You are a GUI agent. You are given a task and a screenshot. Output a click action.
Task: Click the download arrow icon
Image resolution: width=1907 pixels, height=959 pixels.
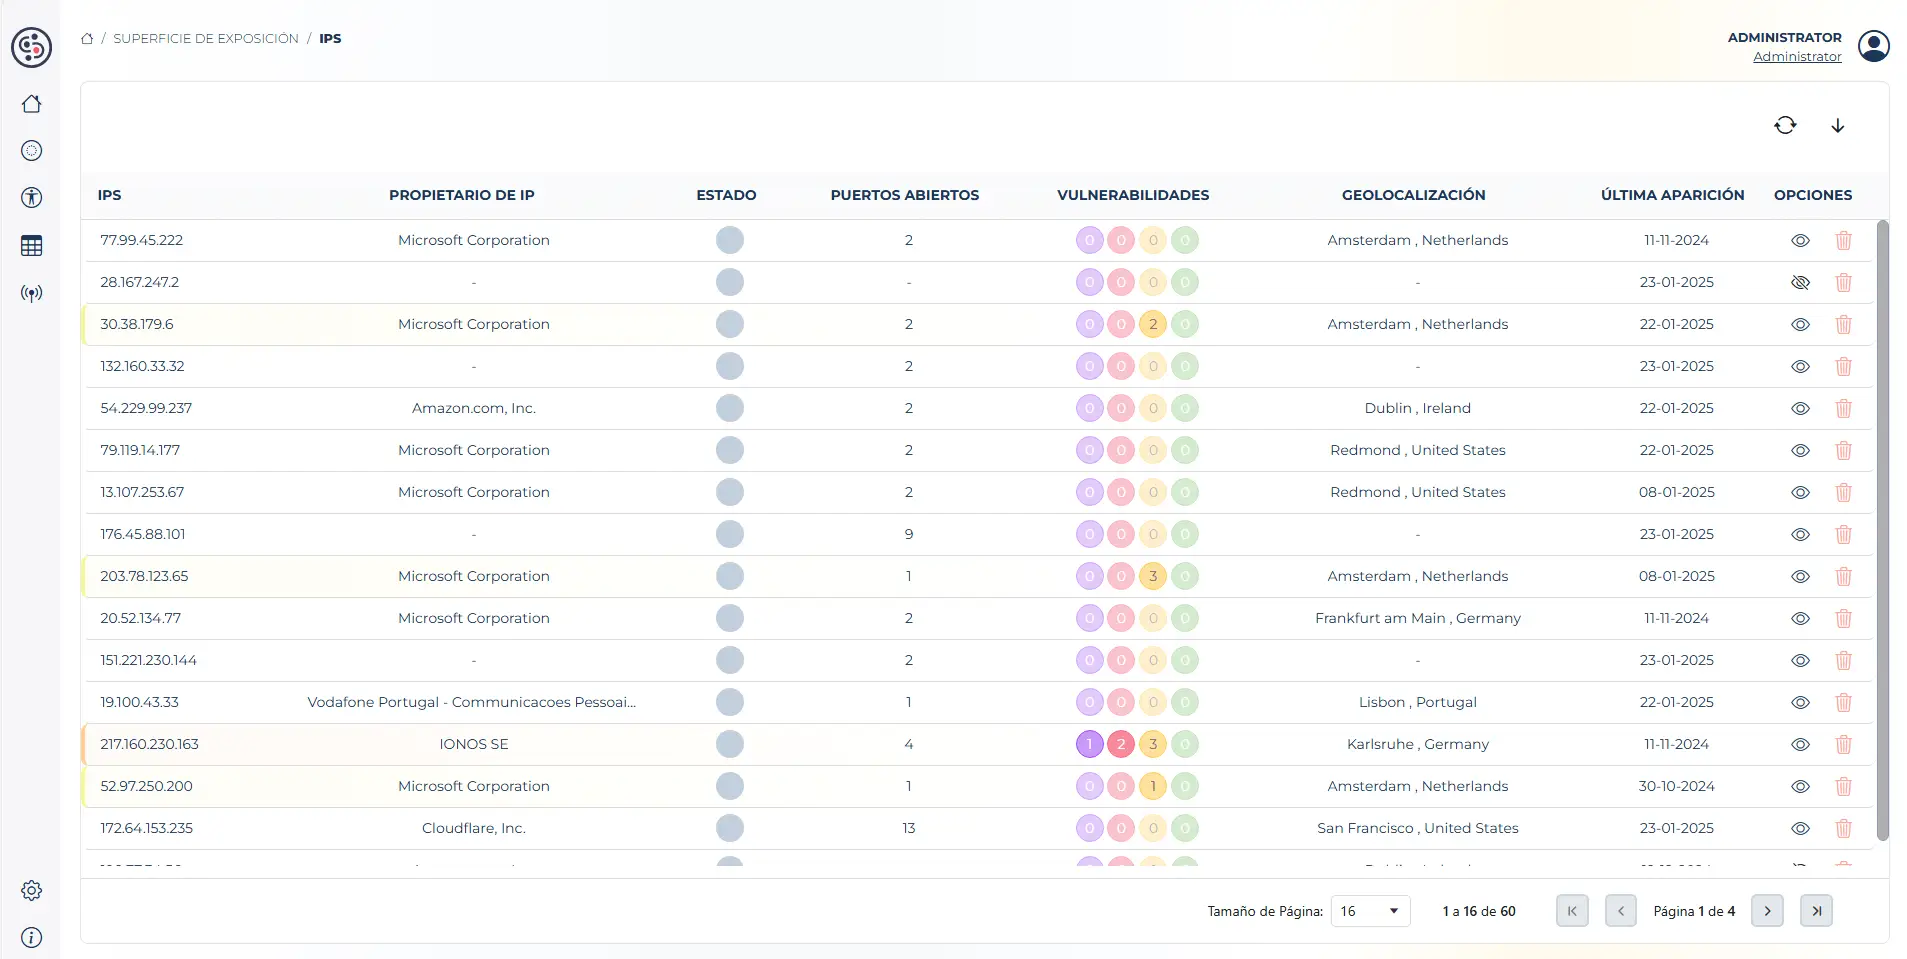(x=1837, y=125)
